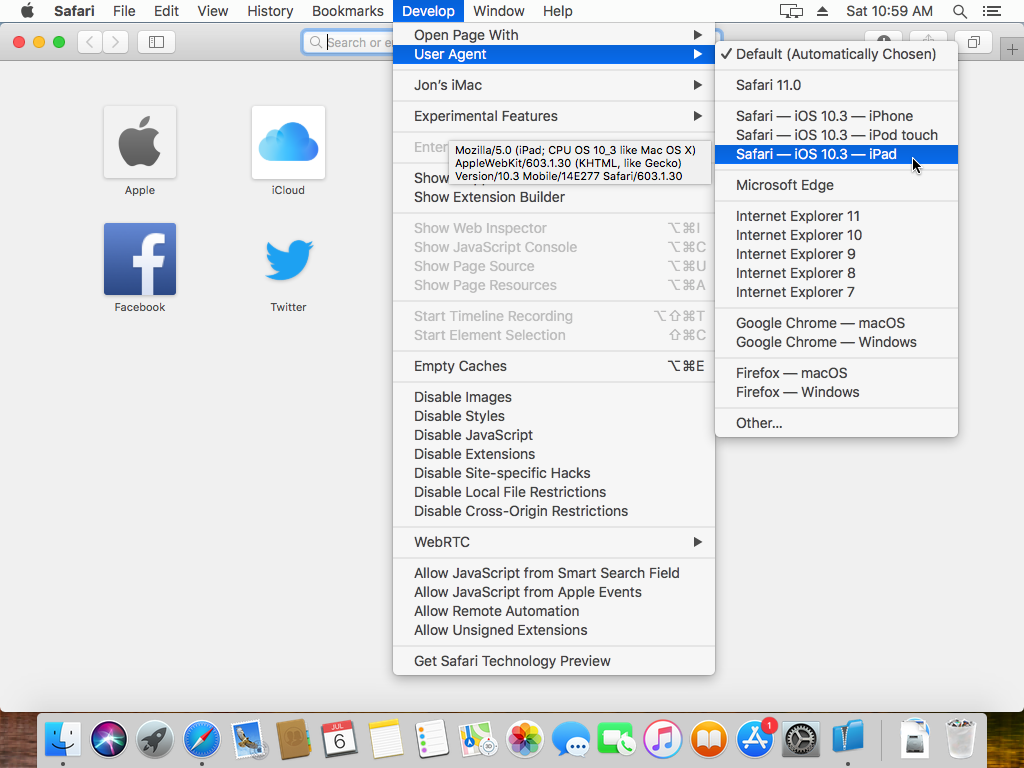The width and height of the screenshot is (1024, 768).
Task: Open the Apple favorite tile
Action: pyautogui.click(x=140, y=142)
